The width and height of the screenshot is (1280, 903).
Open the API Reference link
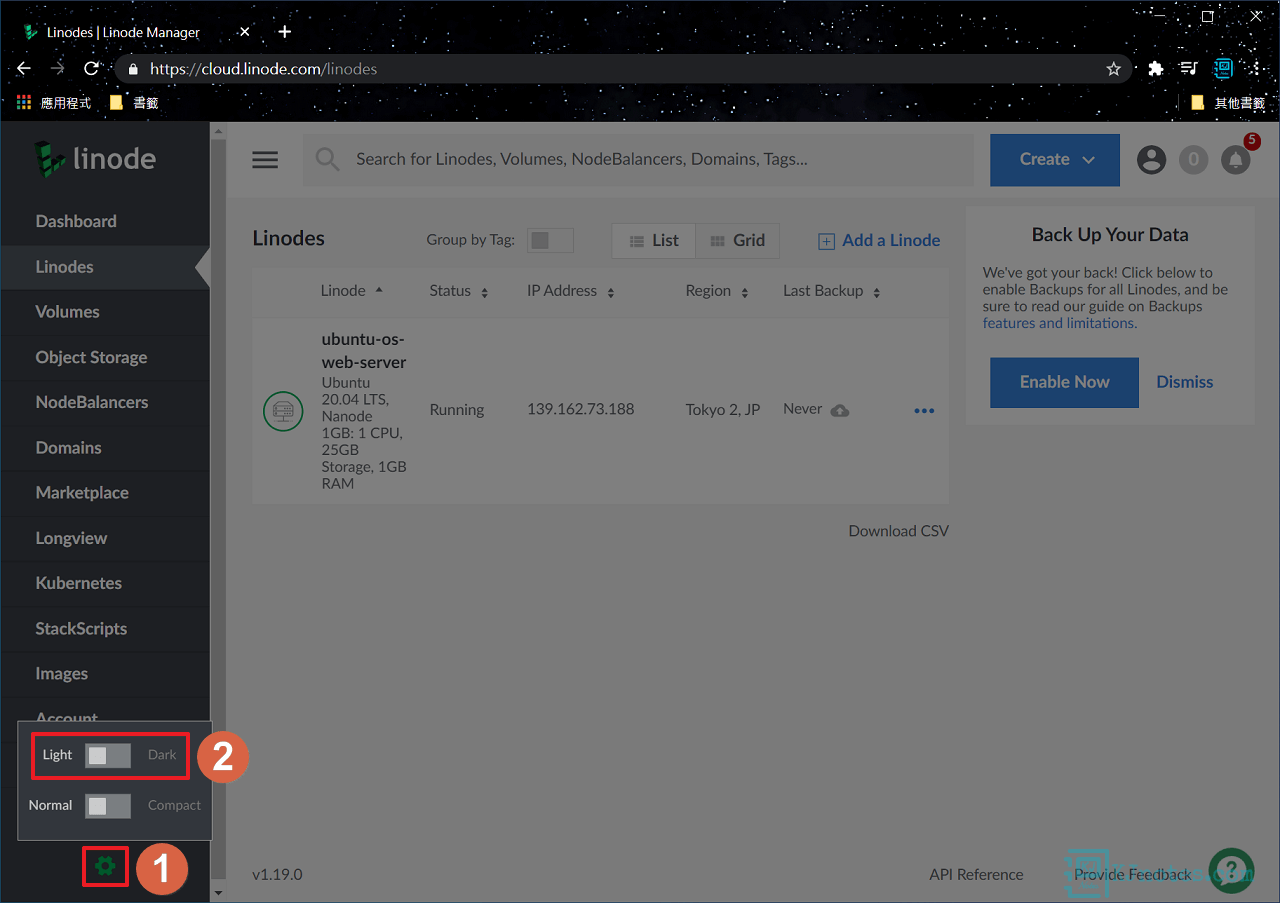[x=976, y=874]
